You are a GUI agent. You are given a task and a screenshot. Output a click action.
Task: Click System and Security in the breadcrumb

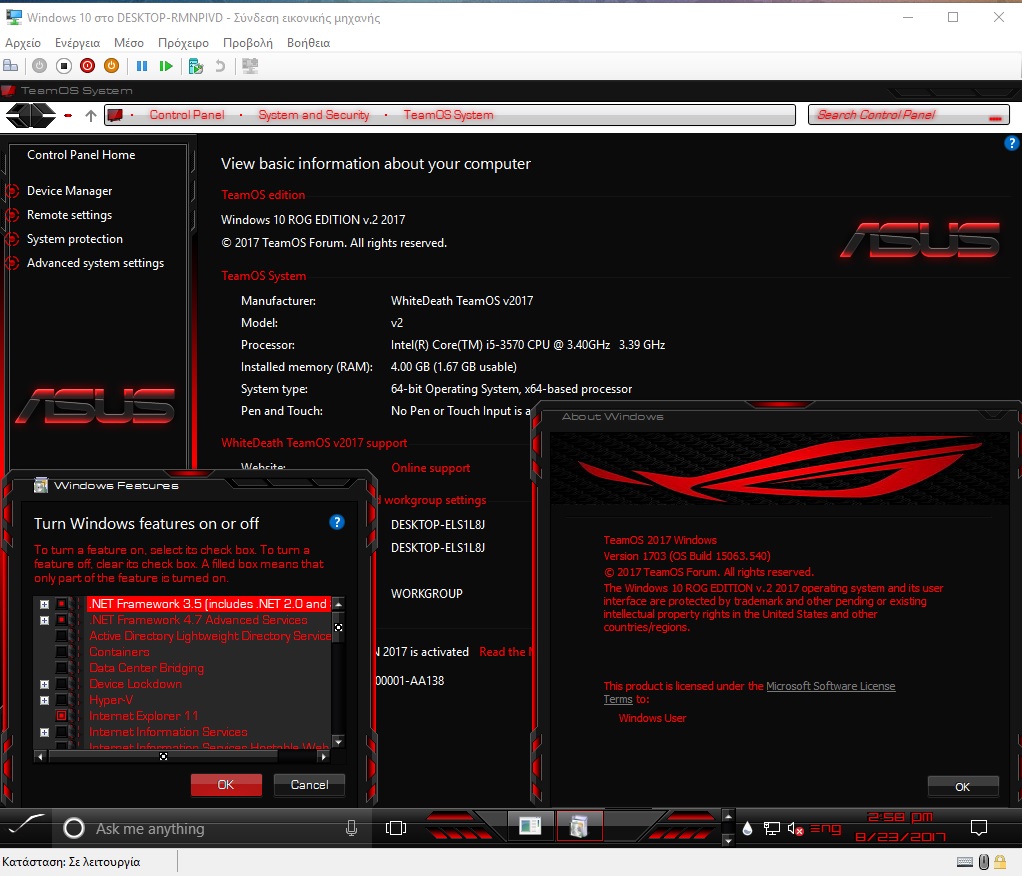[x=314, y=115]
